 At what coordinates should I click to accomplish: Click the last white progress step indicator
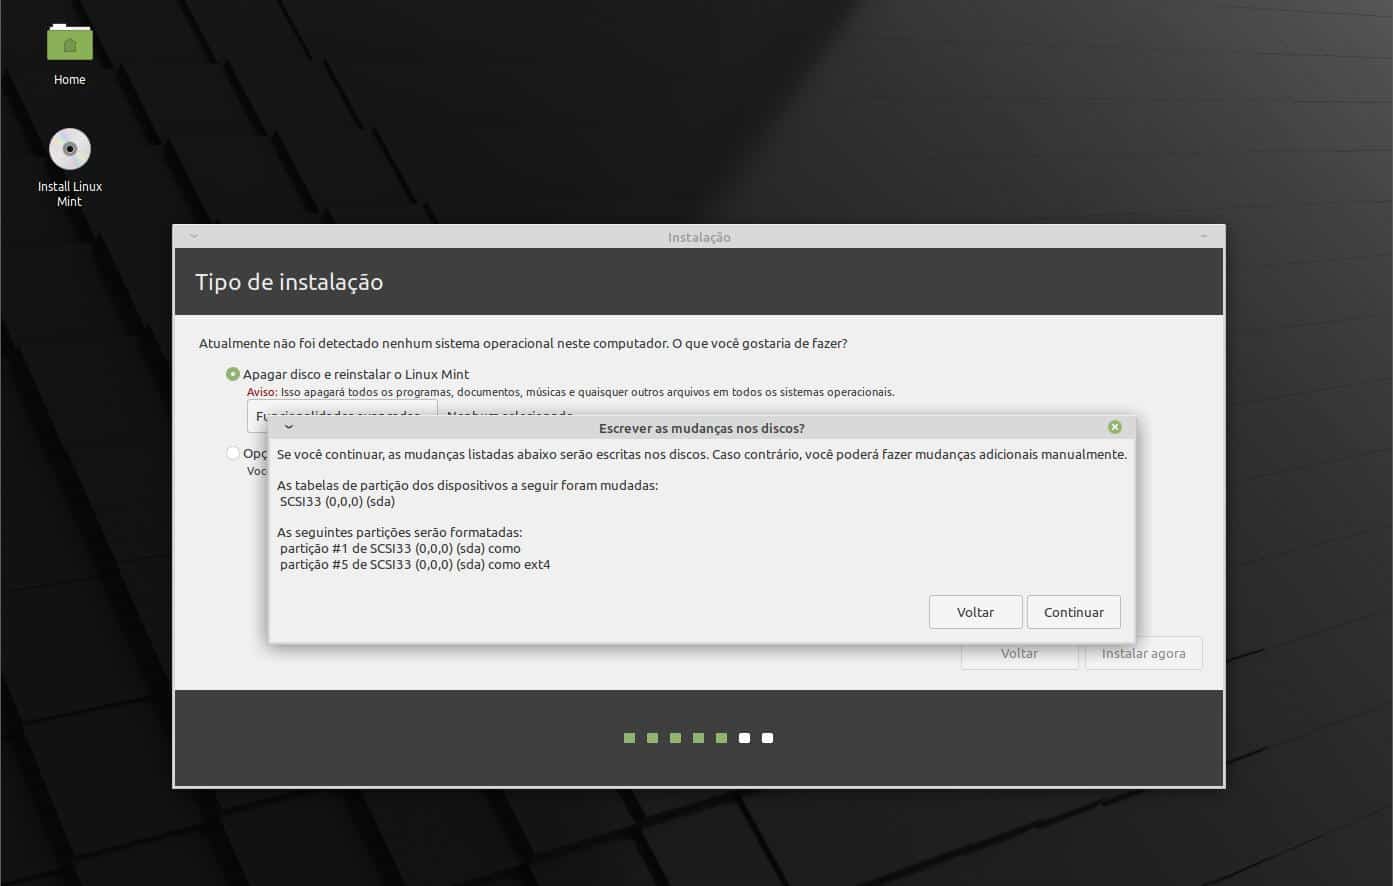click(767, 738)
